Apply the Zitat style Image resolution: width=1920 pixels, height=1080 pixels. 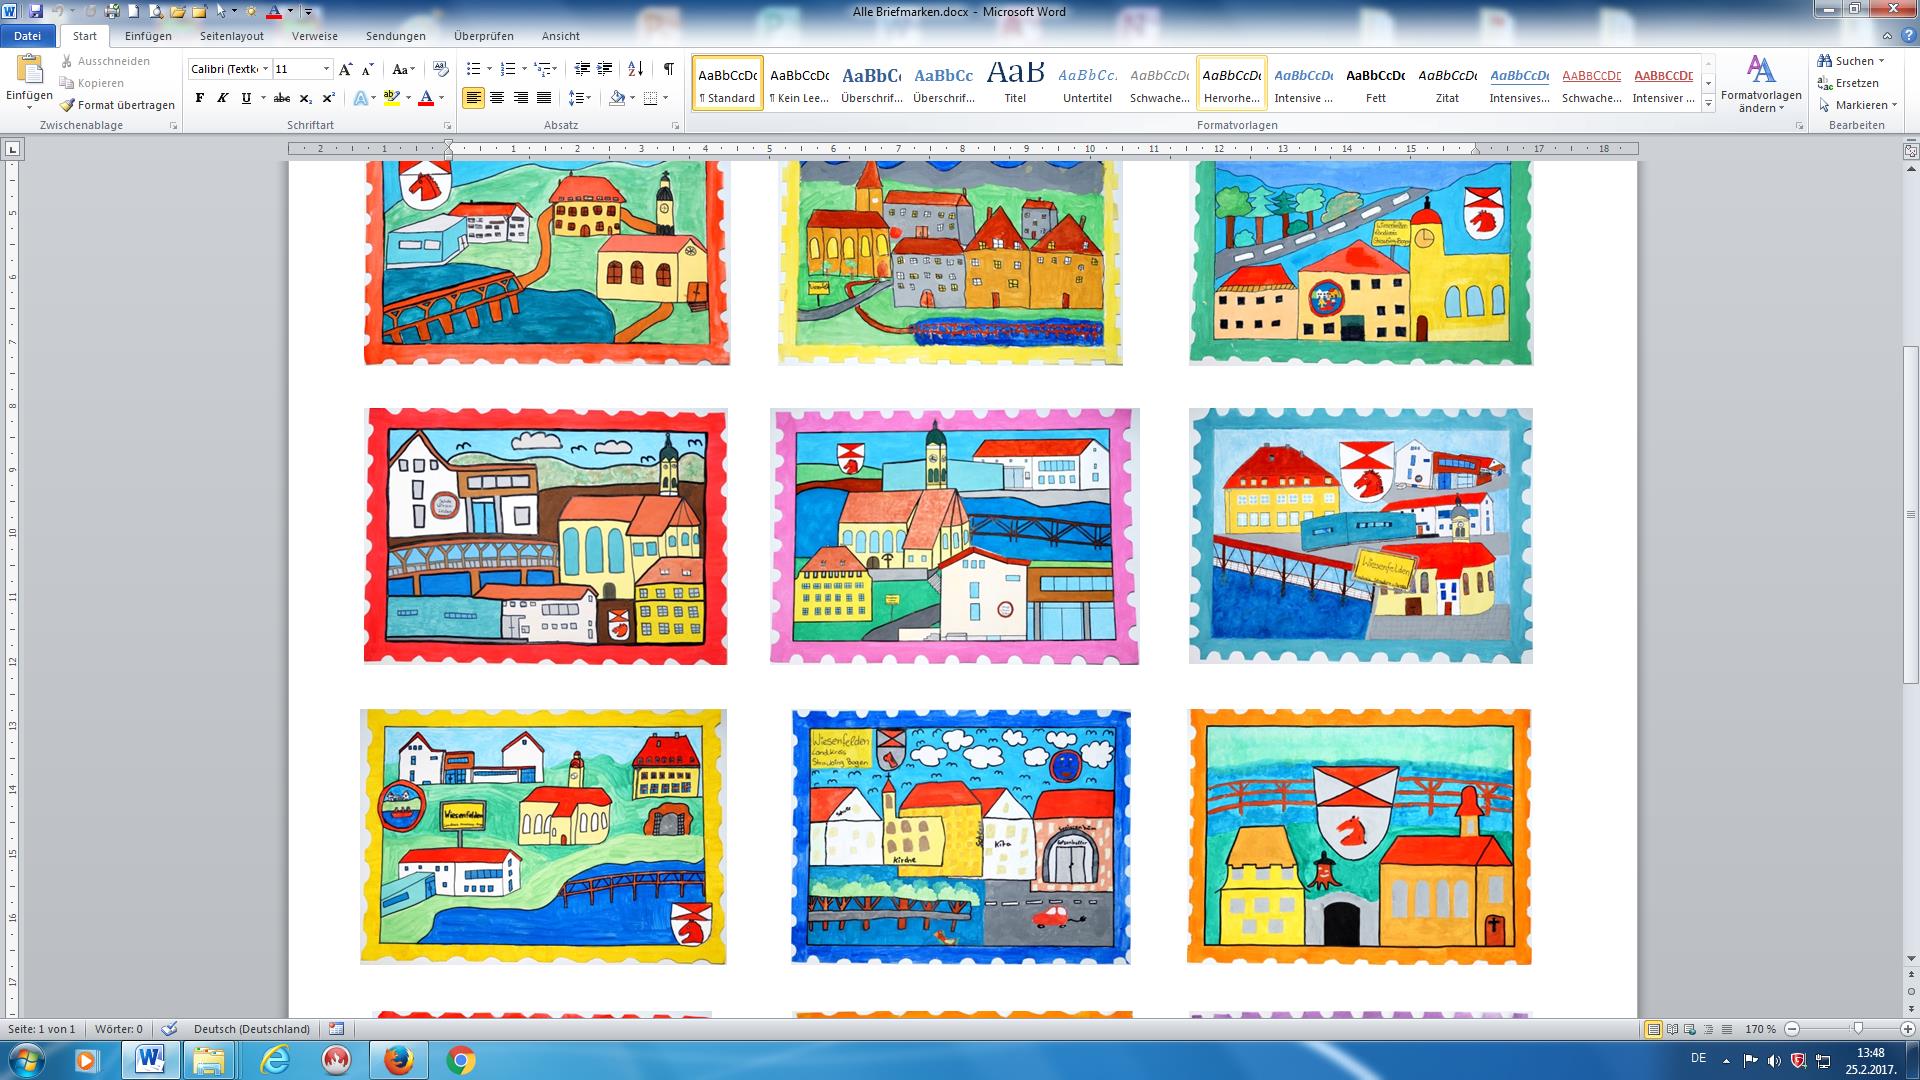tap(1447, 83)
